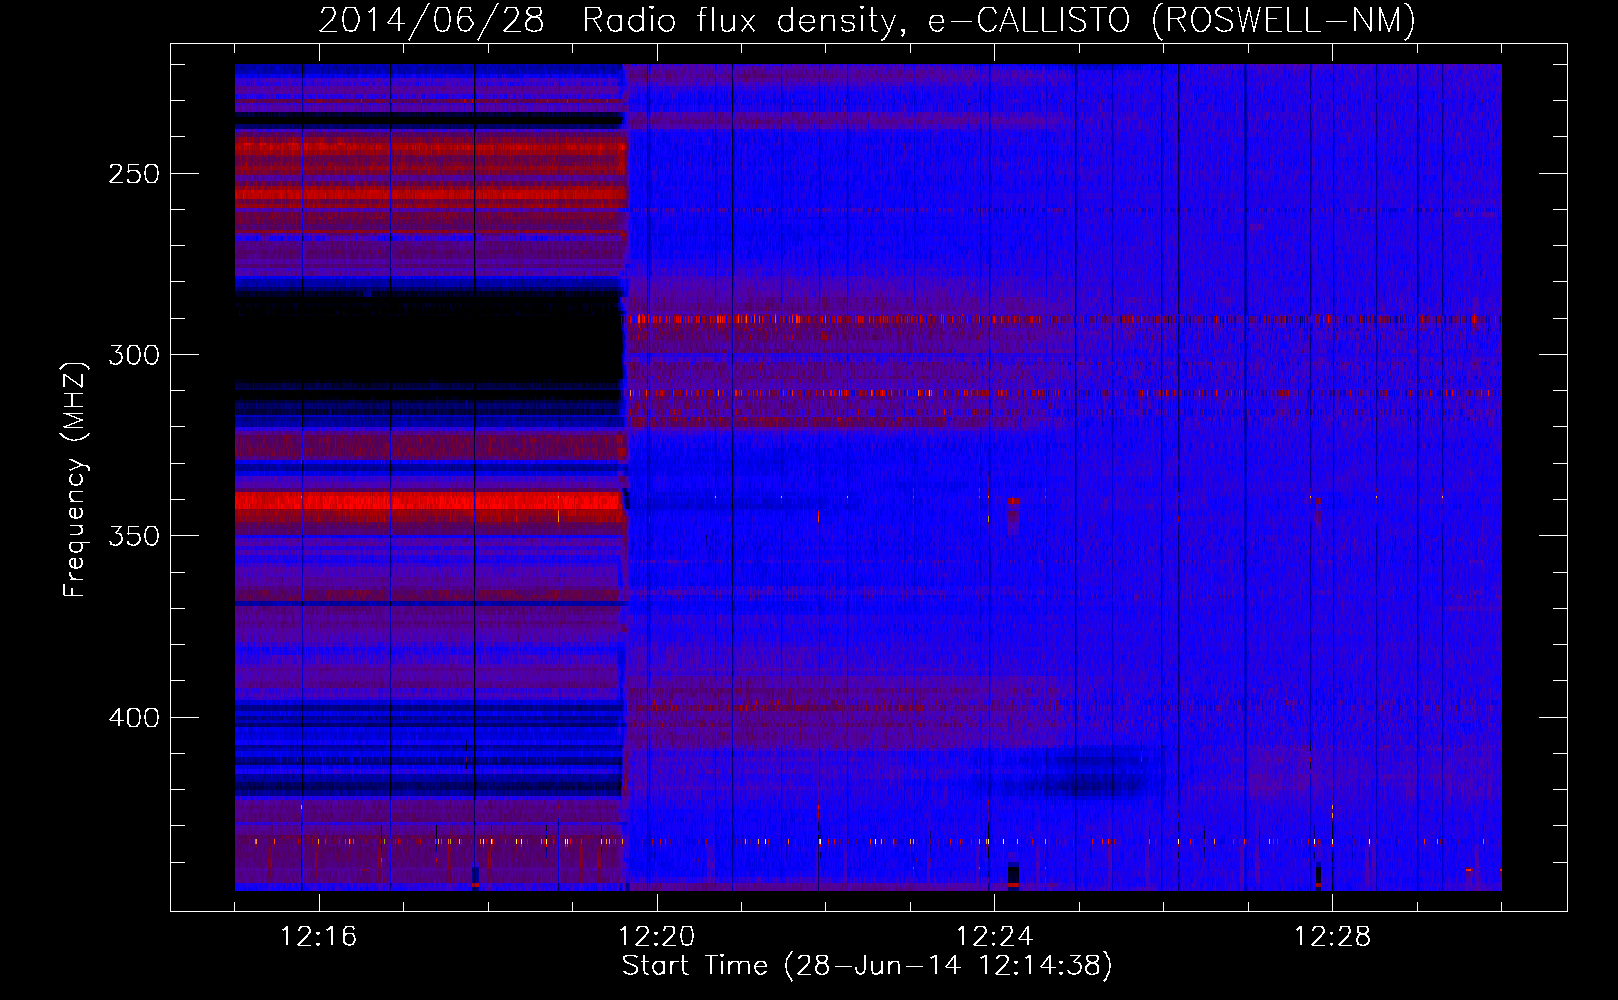
Task: Click the 350 frequency tick label
Action: (134, 536)
